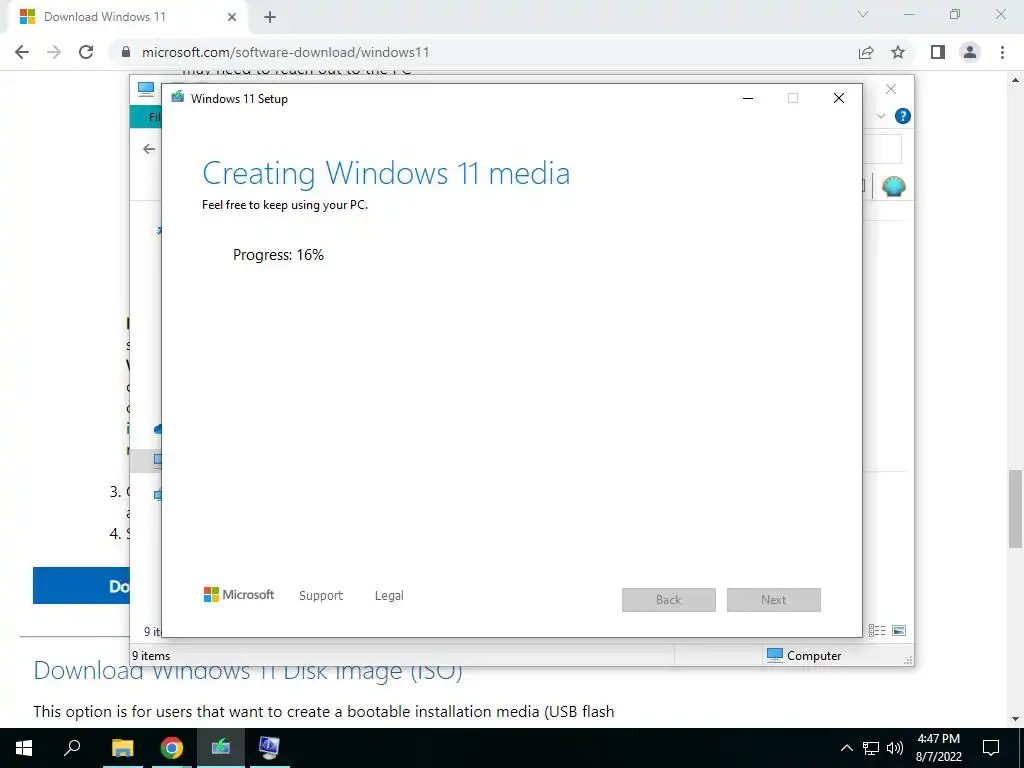This screenshot has height=768, width=1024.
Task: Click the 9 items status text
Action: pos(151,656)
